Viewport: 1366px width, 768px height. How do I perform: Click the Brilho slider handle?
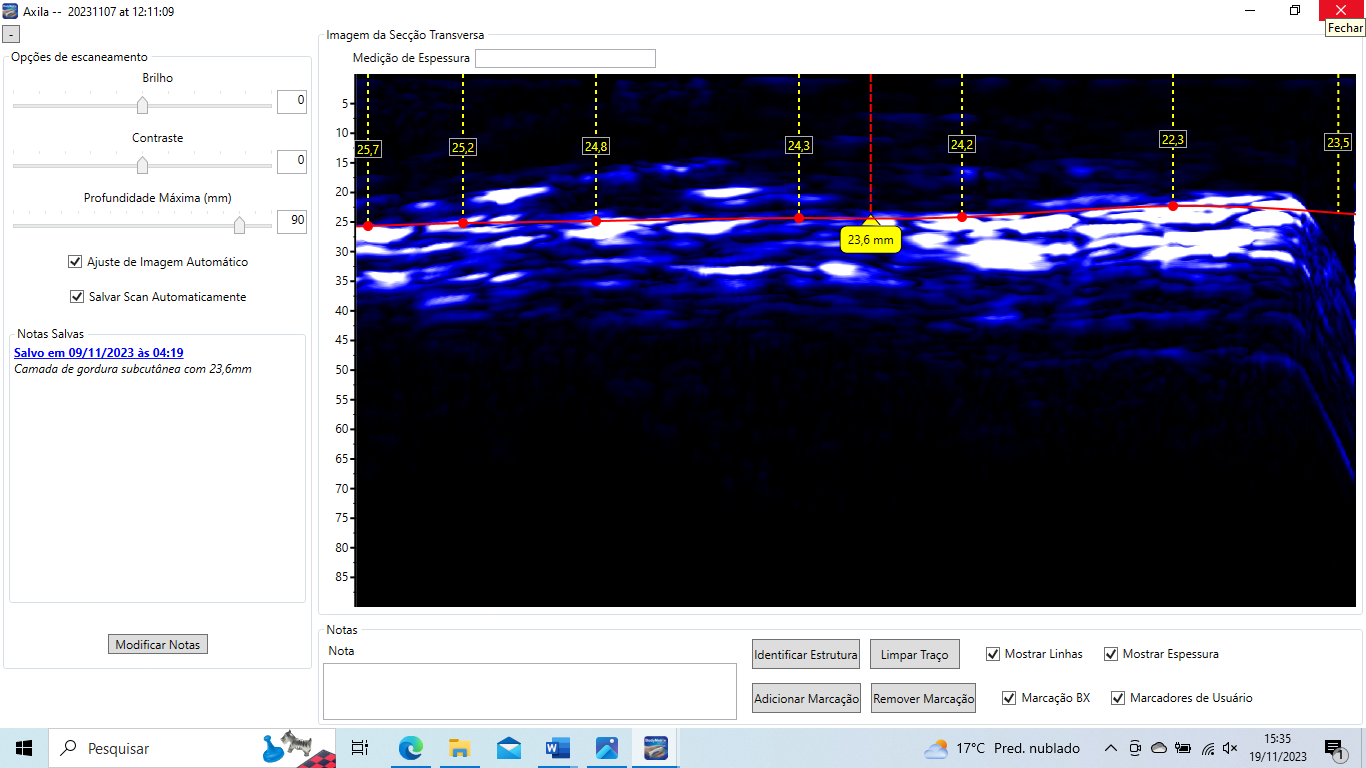pyautogui.click(x=142, y=105)
